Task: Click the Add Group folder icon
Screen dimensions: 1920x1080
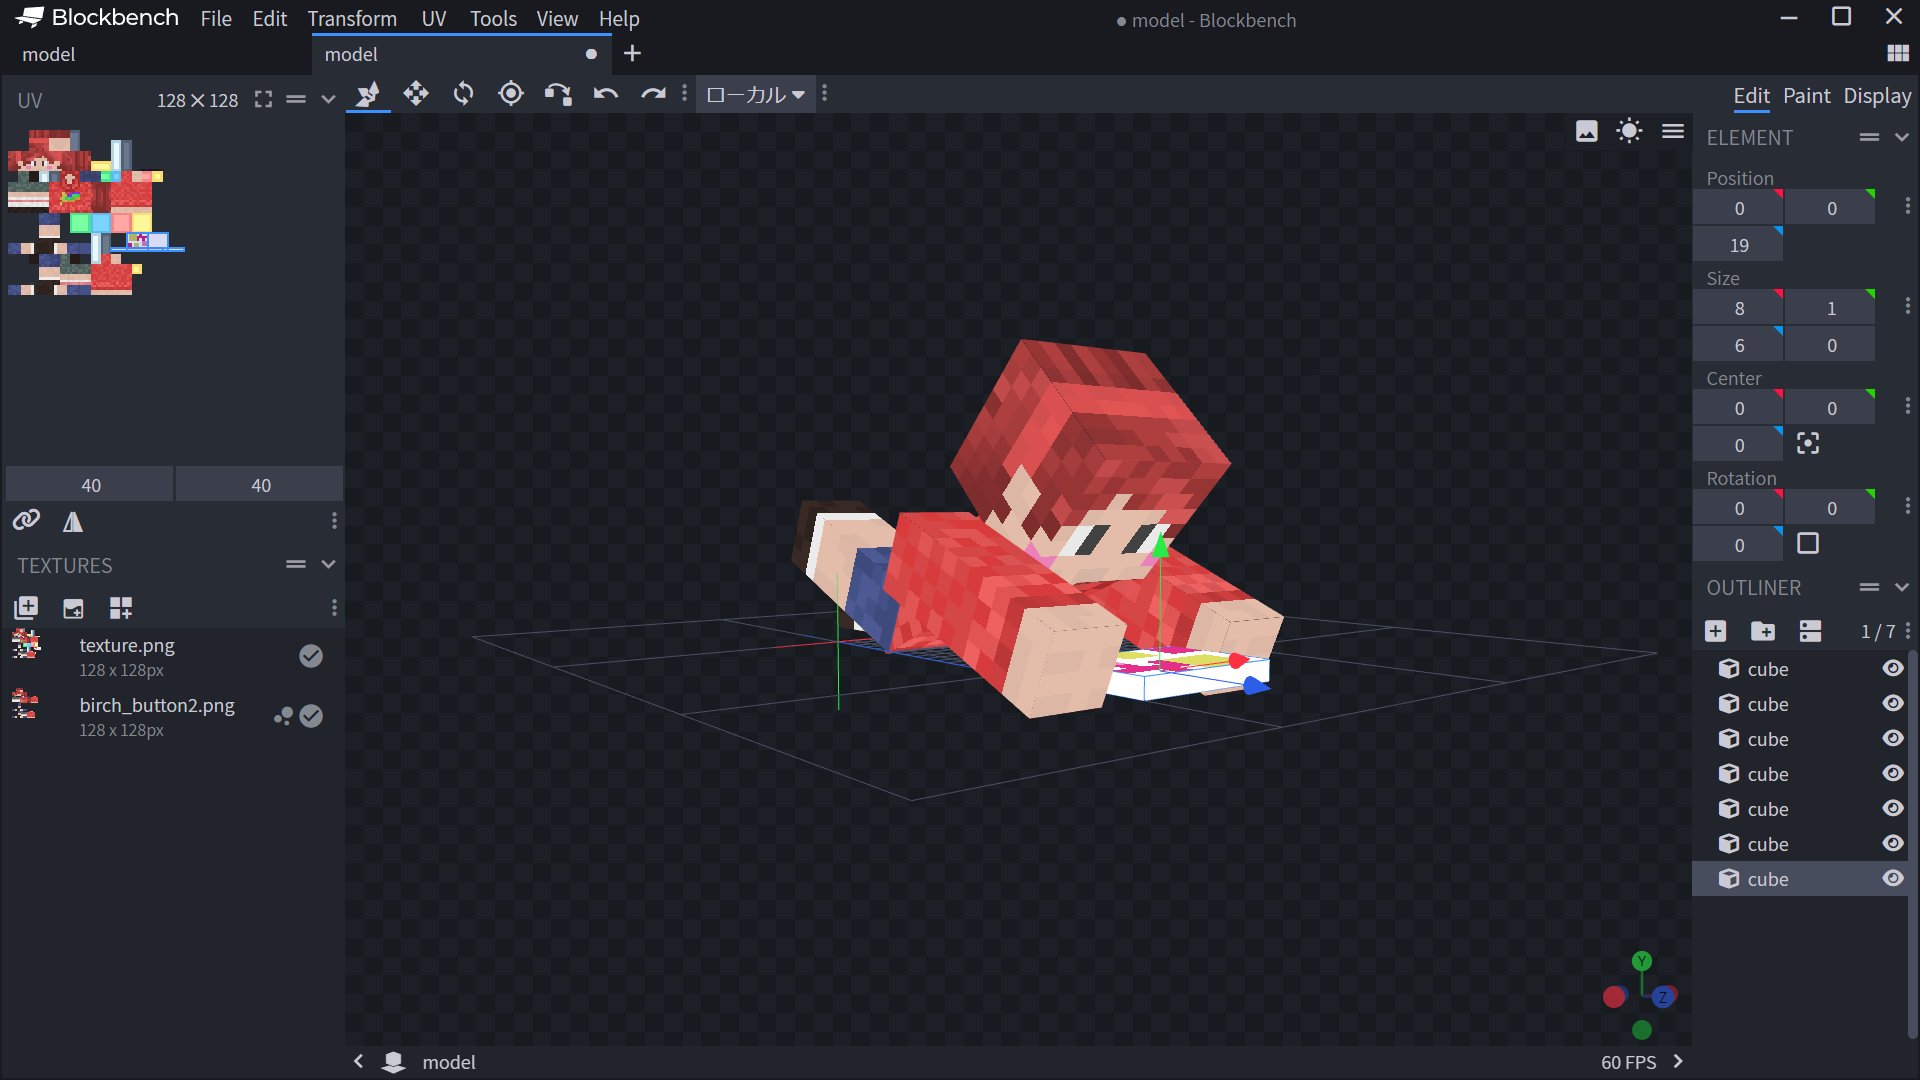Action: [x=1763, y=631]
